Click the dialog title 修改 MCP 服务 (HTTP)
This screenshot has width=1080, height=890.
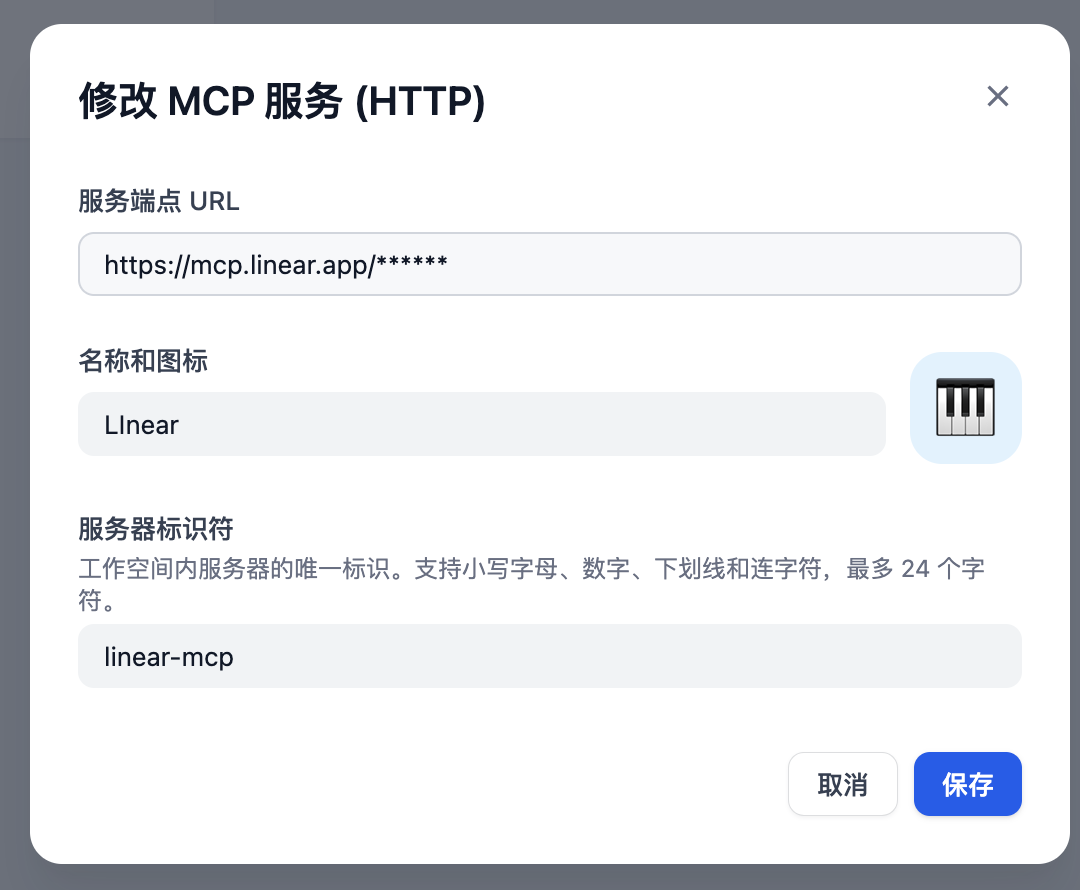tap(282, 101)
